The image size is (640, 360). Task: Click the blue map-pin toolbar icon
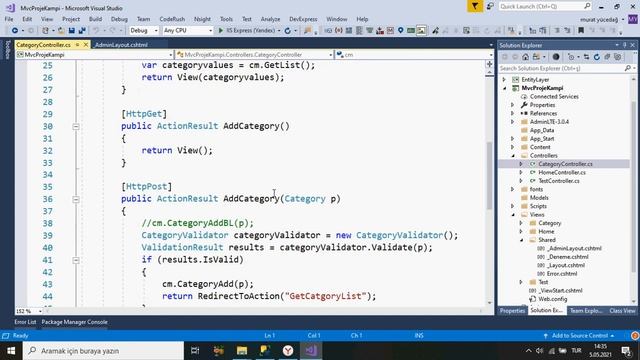(x=400, y=31)
